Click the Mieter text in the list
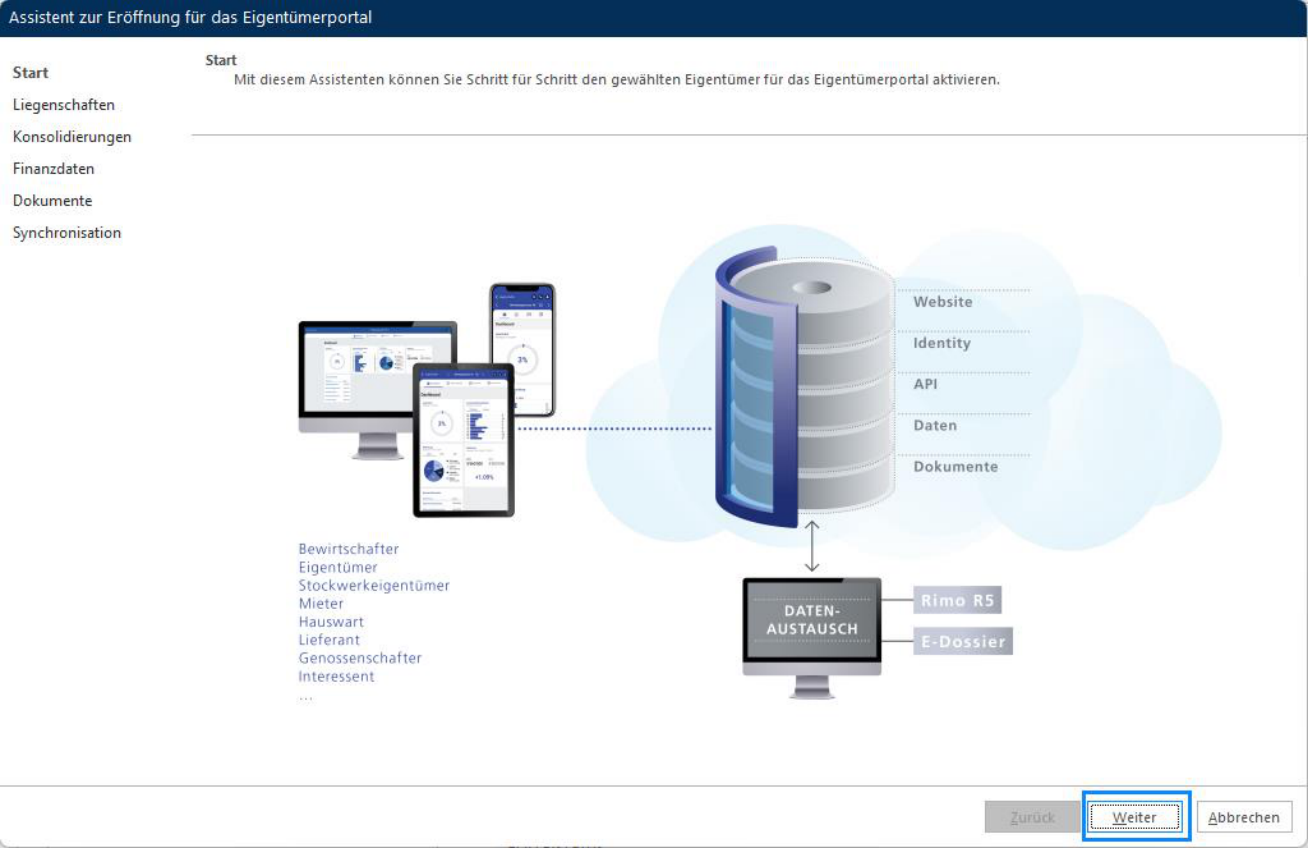 (321, 603)
